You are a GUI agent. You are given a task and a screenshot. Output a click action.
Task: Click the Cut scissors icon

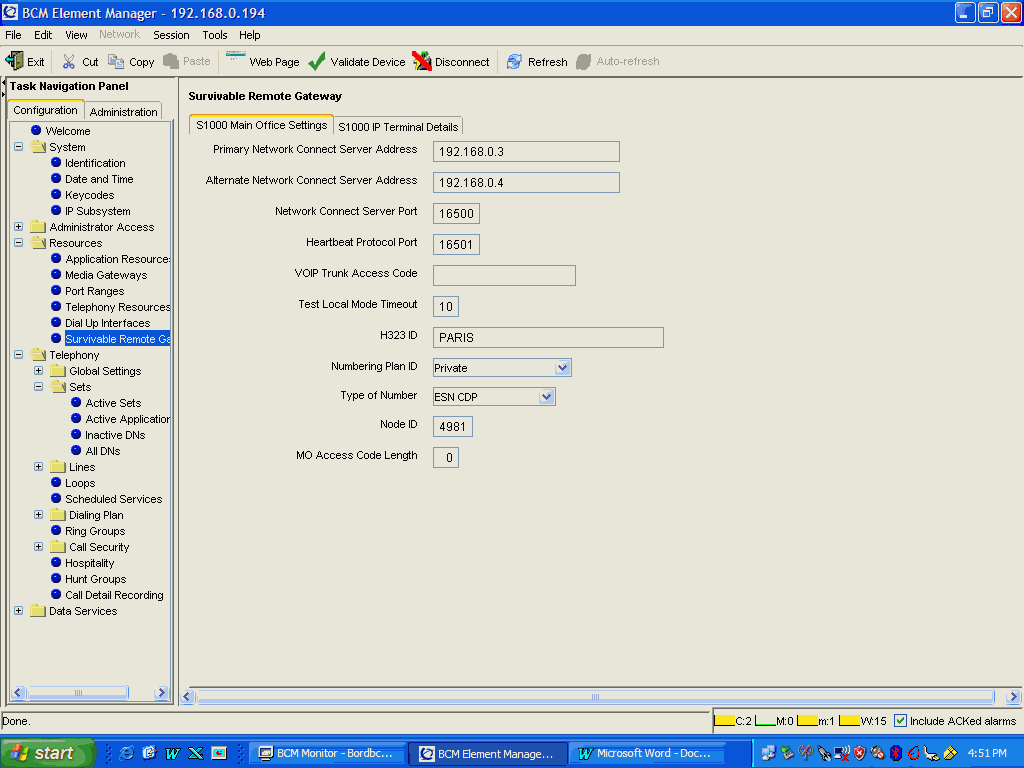pos(69,61)
